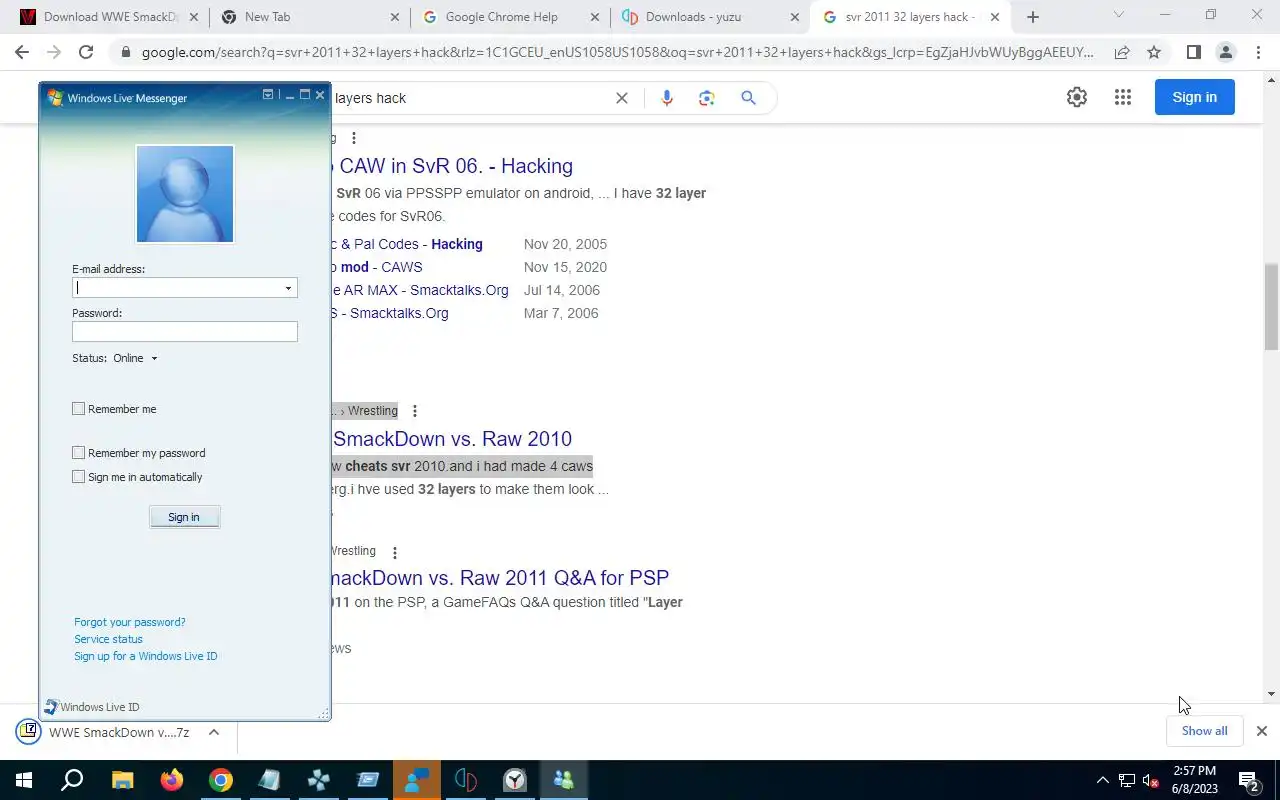
Task: Open Google quick settings gear
Action: click(x=1077, y=97)
